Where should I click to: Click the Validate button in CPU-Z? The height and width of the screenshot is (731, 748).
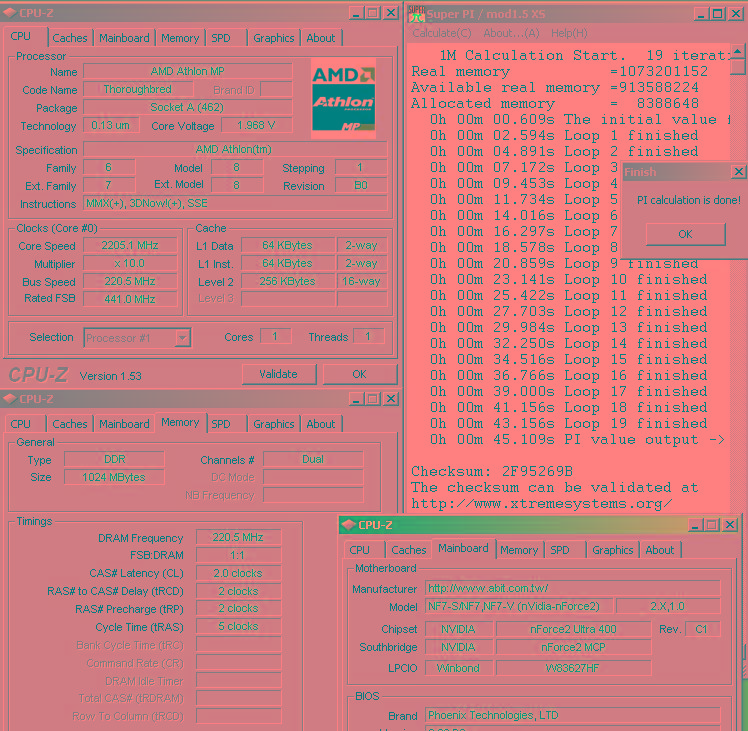[x=279, y=374]
